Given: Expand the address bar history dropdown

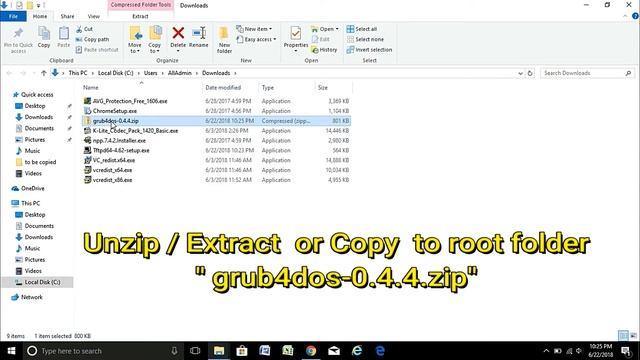Looking at the screenshot, I should [520, 73].
